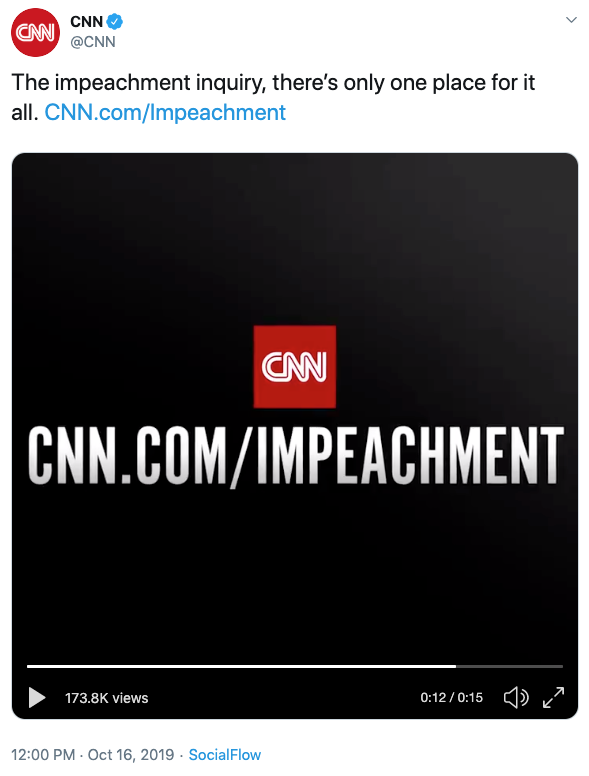Click the red CNN logo in the video
Screen dimensions: 589x776
pyautogui.click(x=294, y=367)
